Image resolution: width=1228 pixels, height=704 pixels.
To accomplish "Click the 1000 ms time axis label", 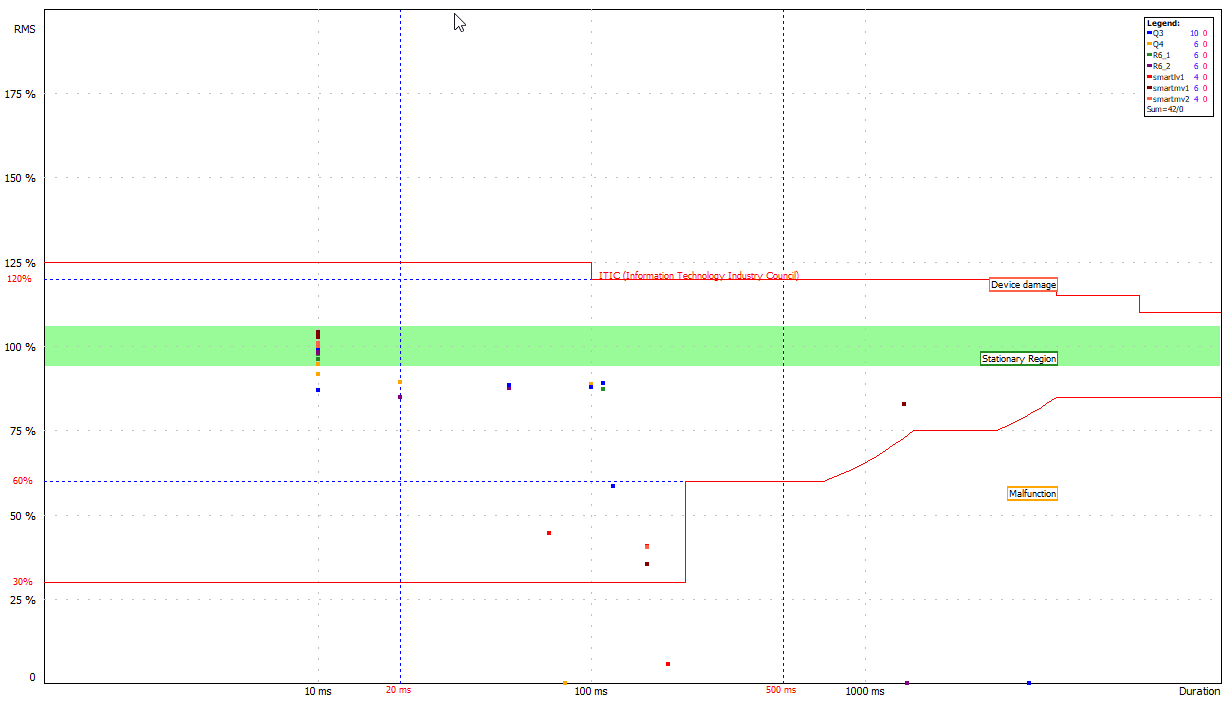I will click(865, 691).
